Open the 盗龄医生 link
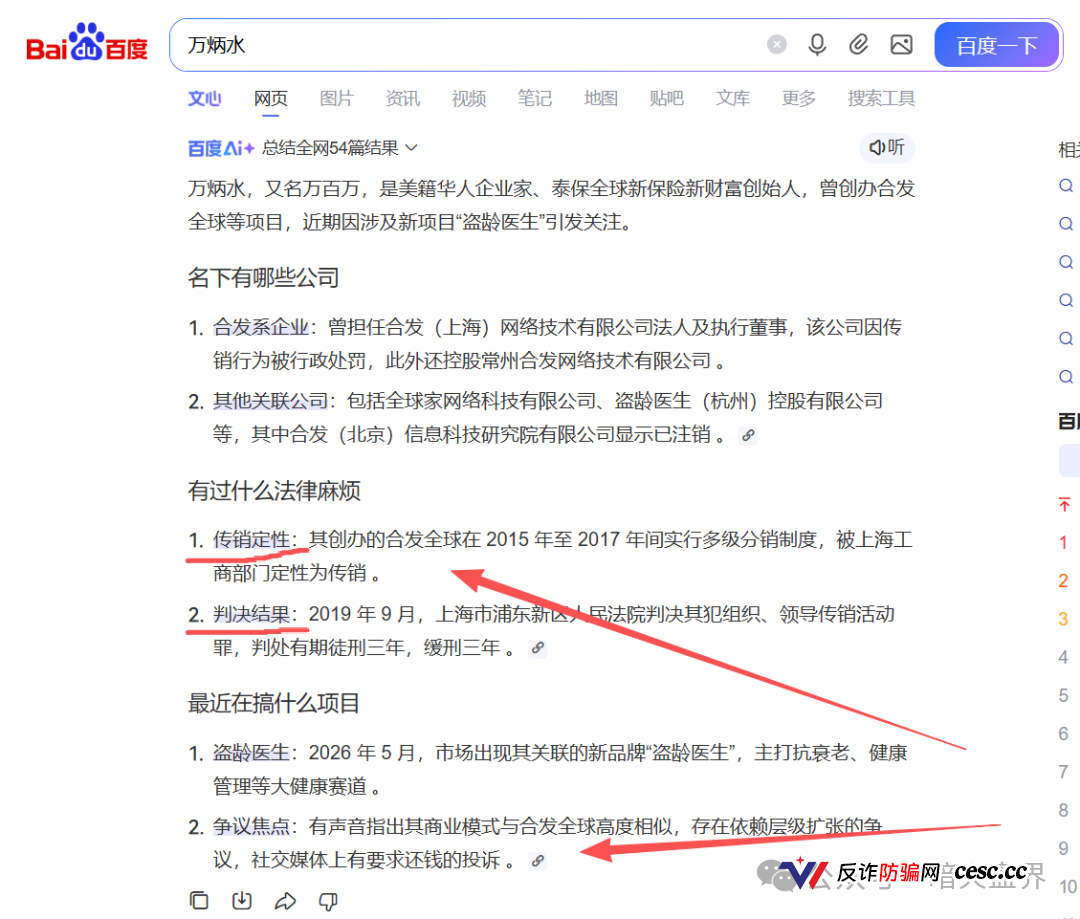 click(251, 752)
